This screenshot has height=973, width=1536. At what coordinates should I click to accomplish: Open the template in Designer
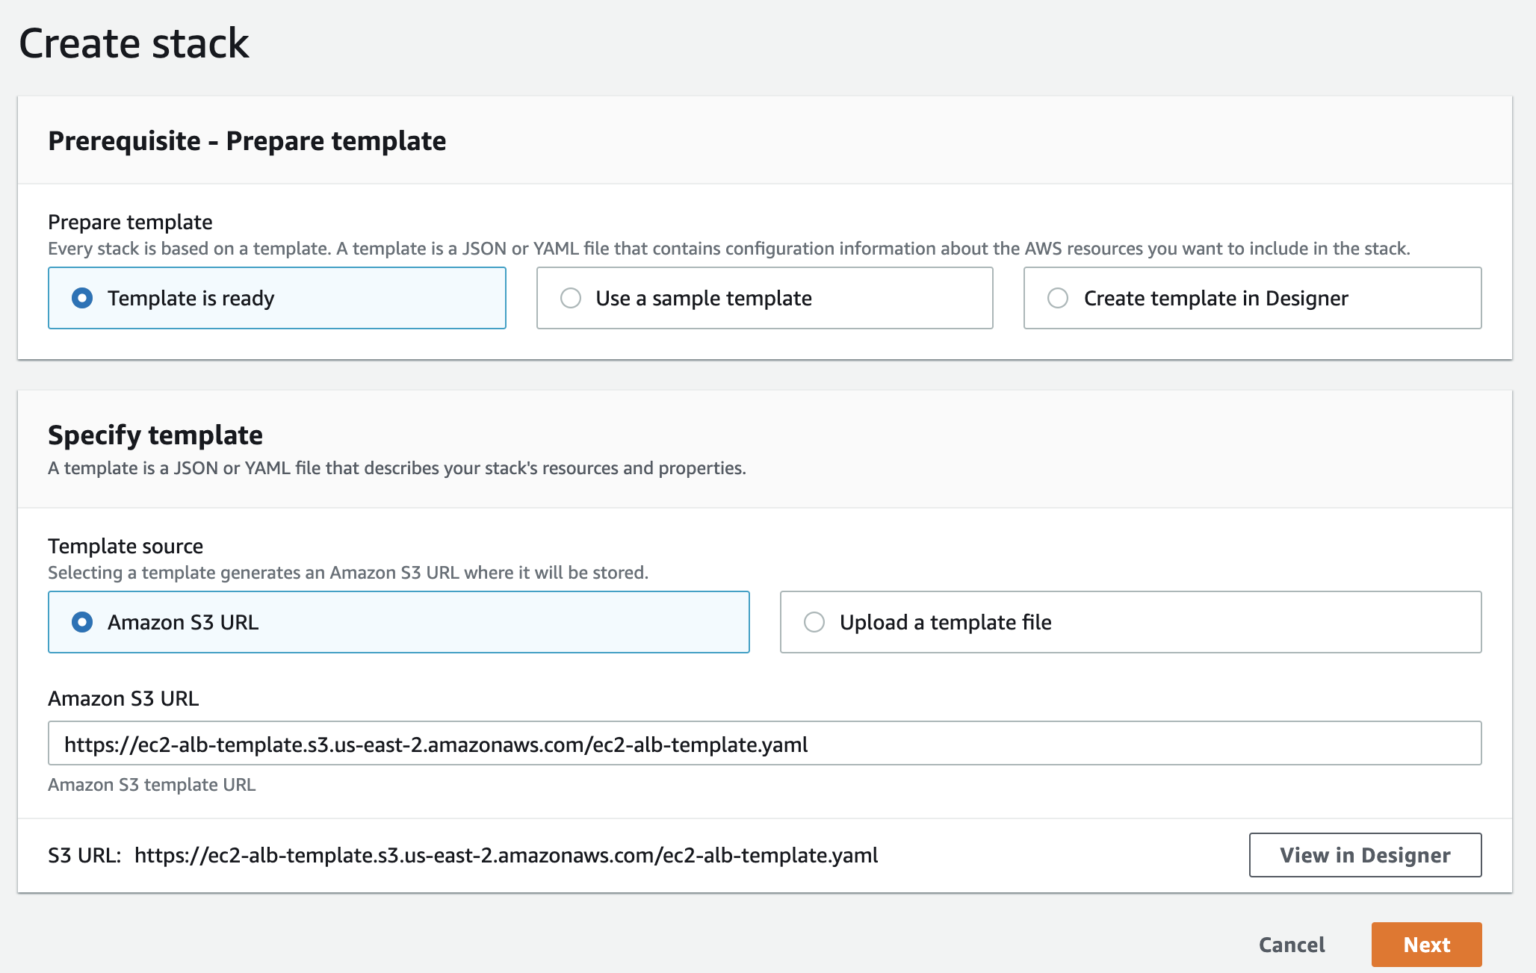[x=1364, y=855]
